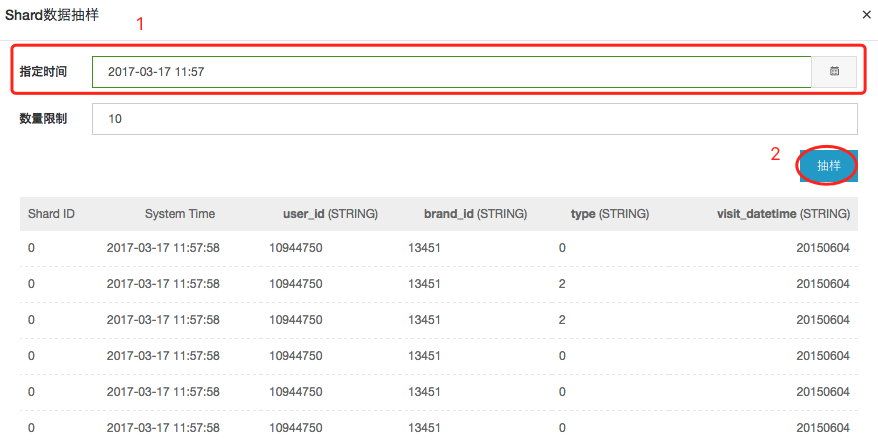Click the 数量限制 field label
The image size is (878, 446).
(43, 119)
